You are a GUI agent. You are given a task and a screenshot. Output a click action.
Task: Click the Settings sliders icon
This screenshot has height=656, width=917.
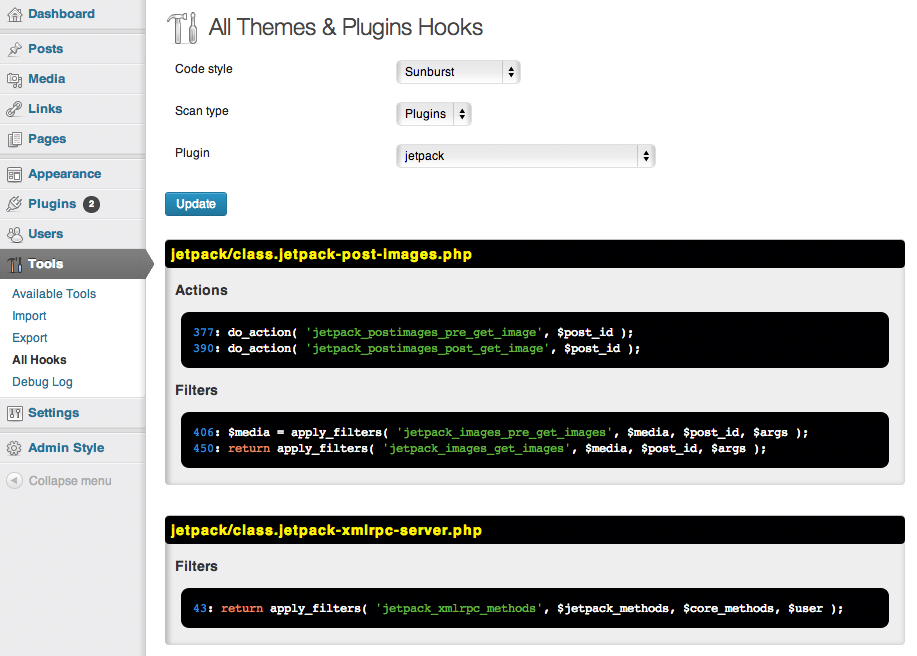click(x=15, y=413)
